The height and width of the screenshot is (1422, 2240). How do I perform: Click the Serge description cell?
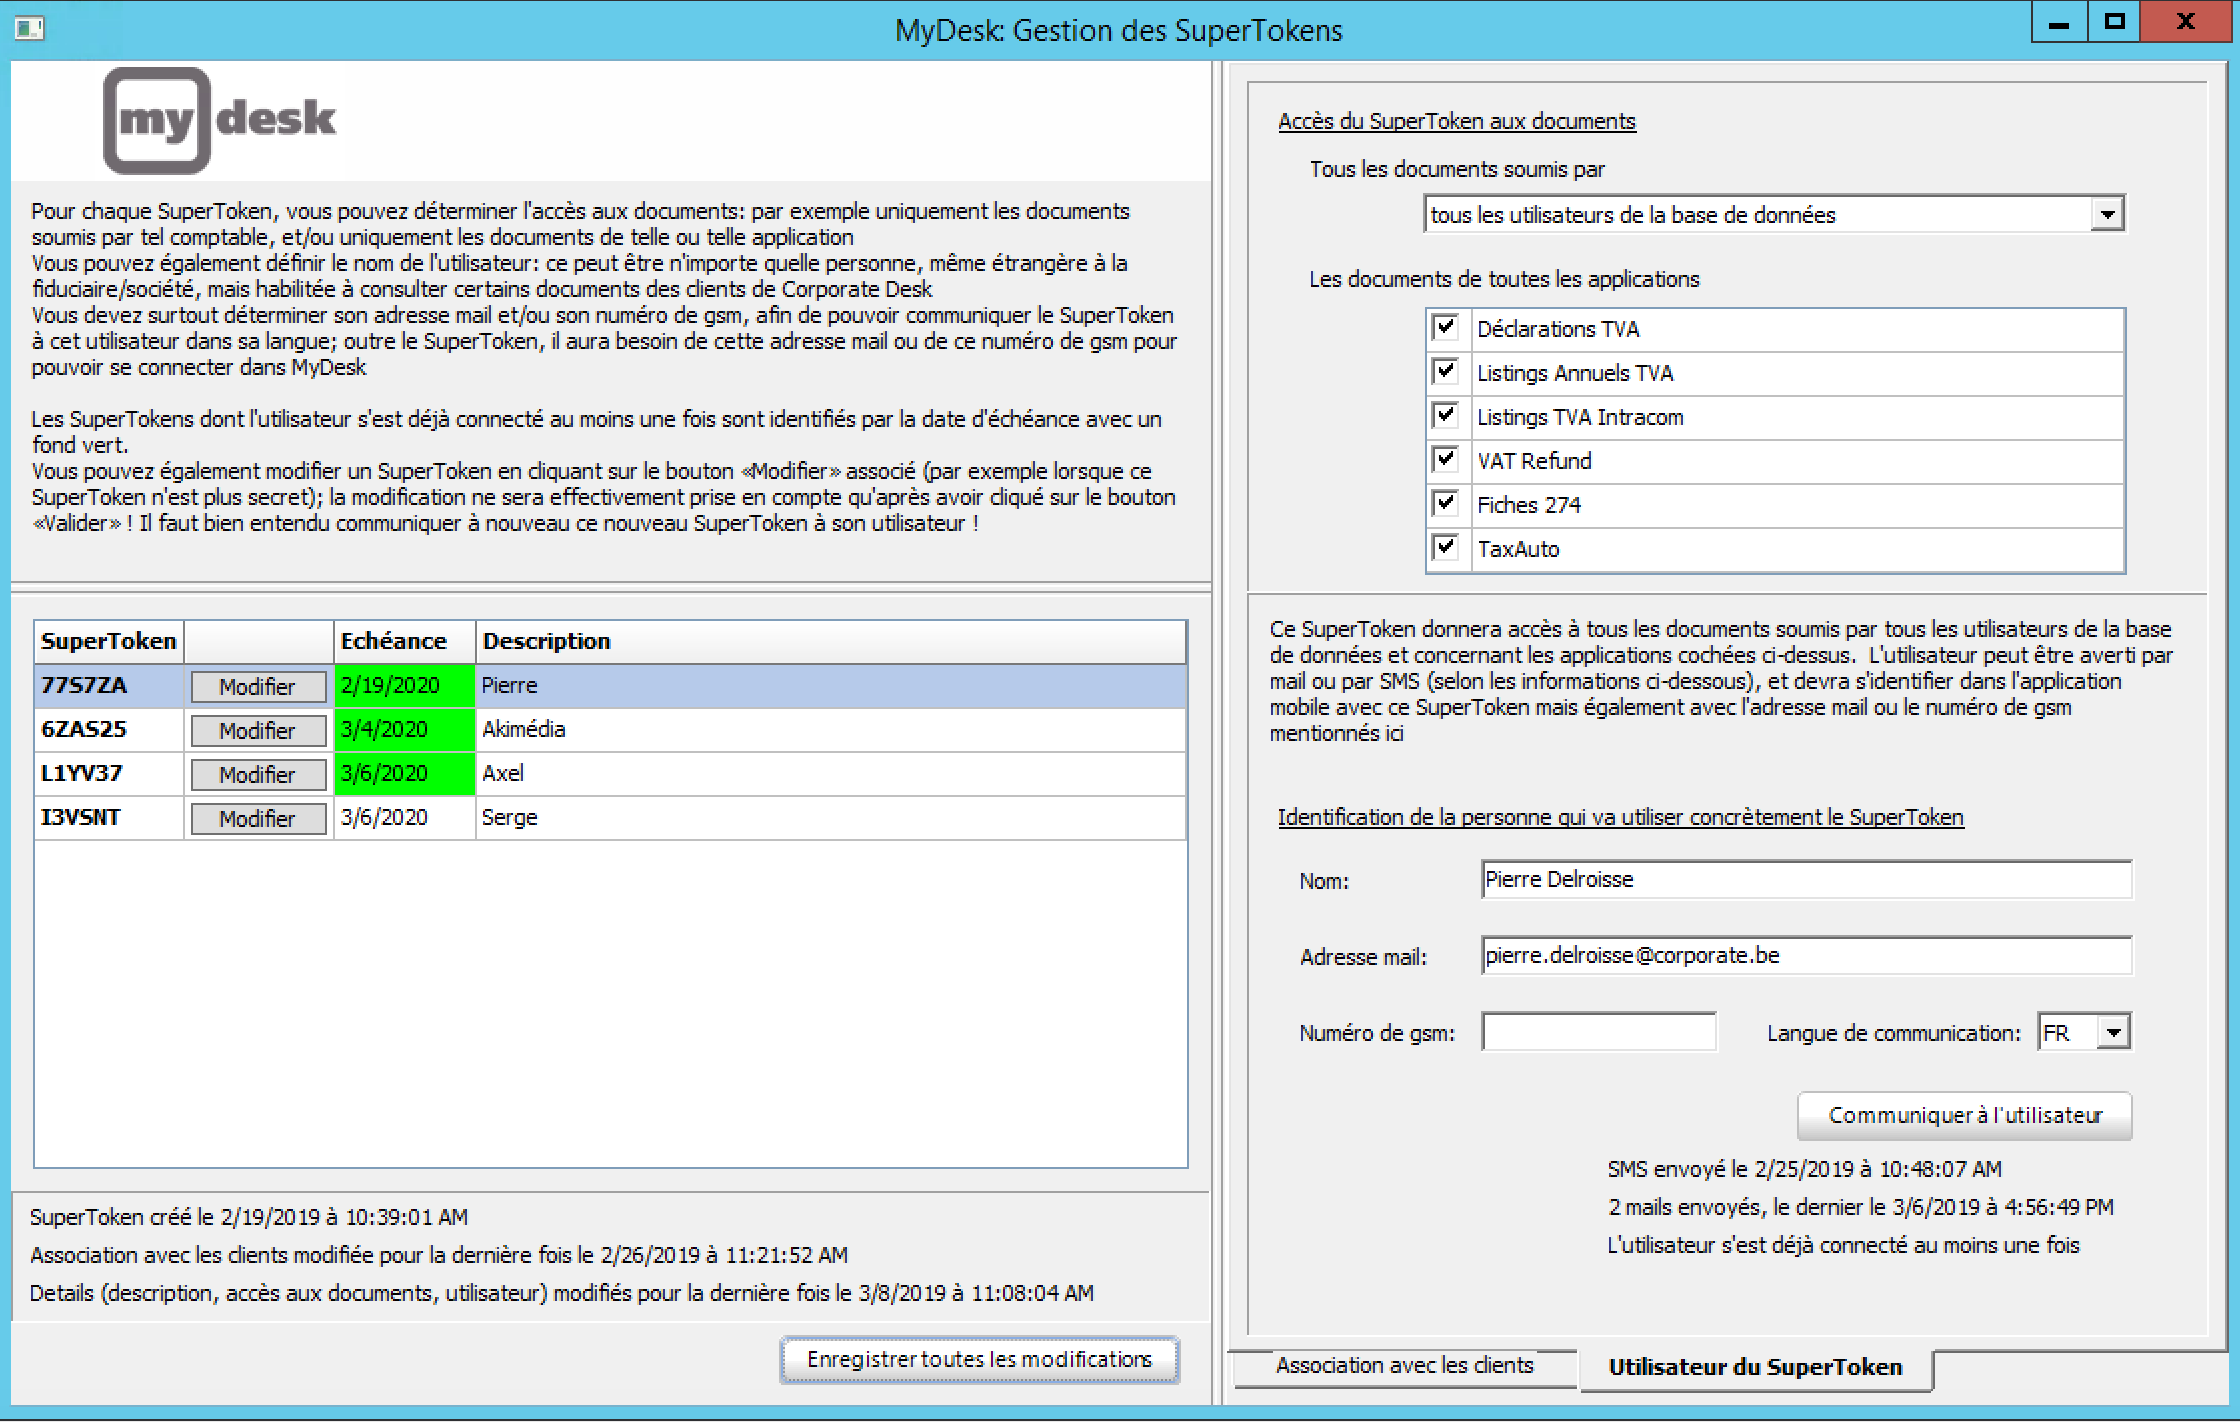coord(831,818)
